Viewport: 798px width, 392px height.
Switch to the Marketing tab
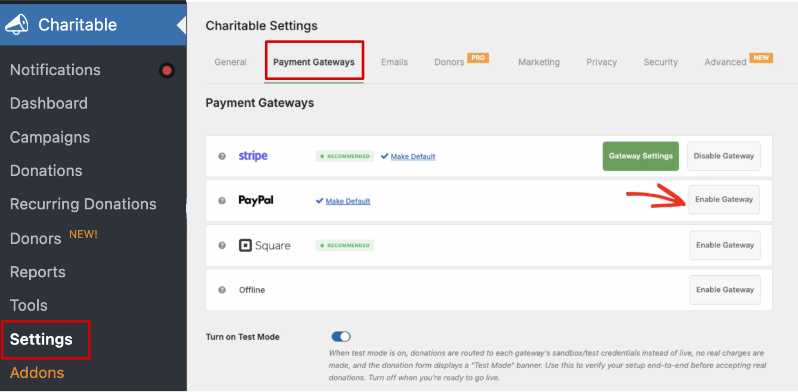539,62
